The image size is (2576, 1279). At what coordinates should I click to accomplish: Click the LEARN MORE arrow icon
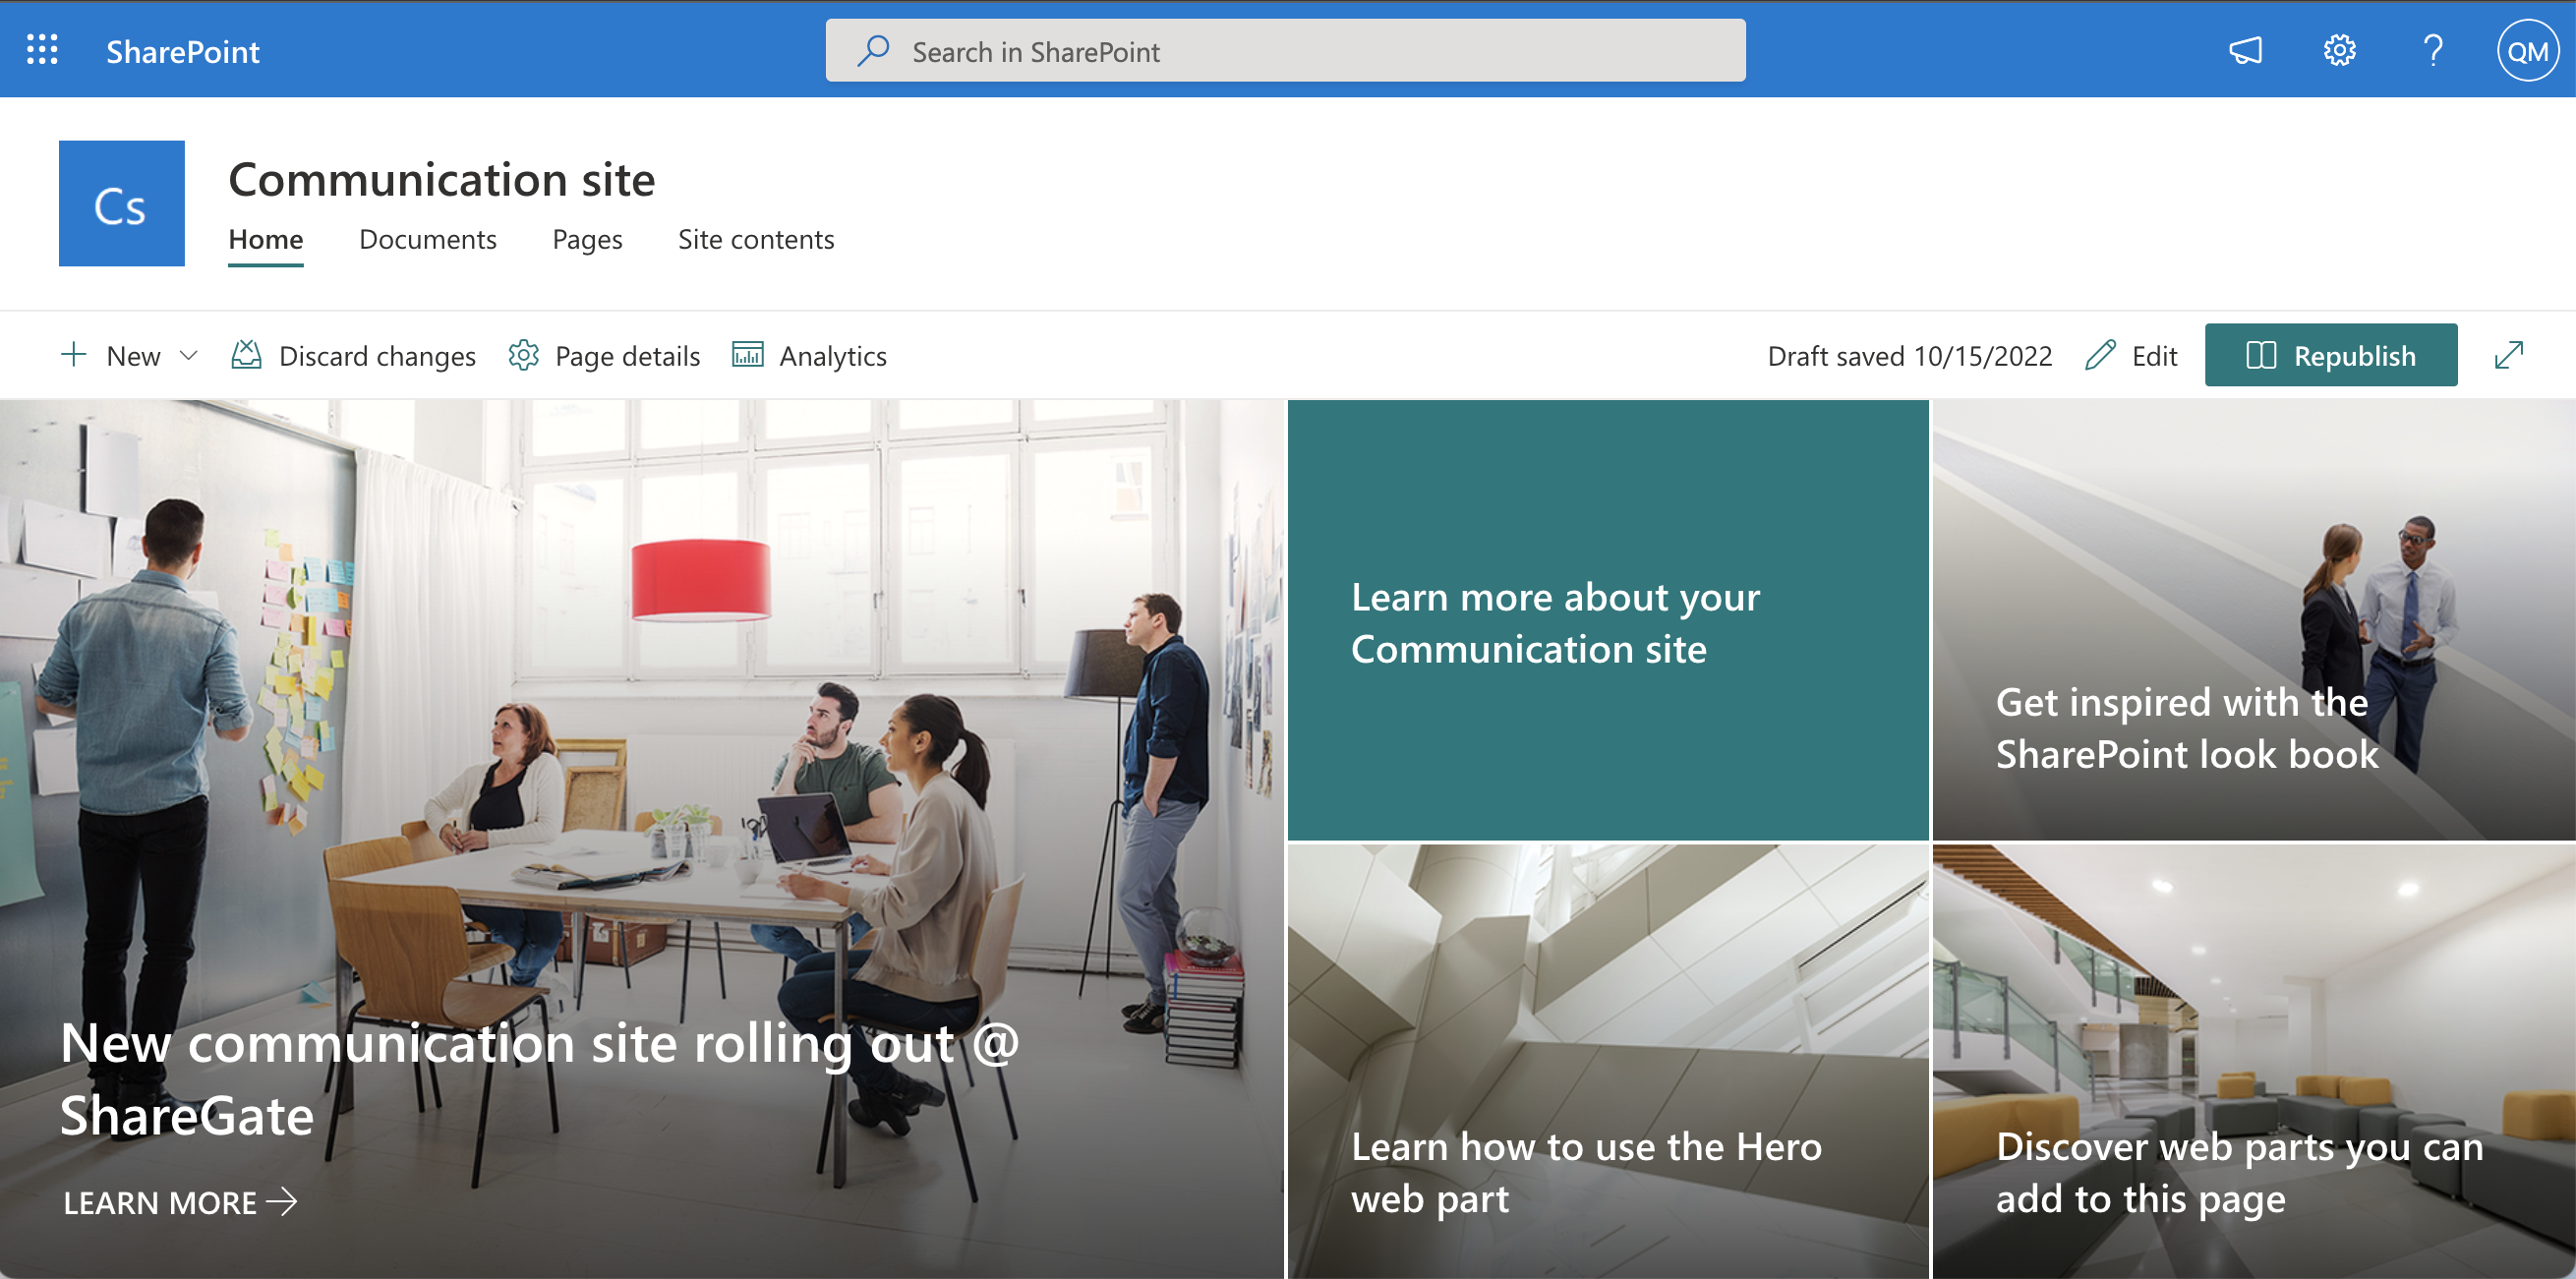(282, 1201)
